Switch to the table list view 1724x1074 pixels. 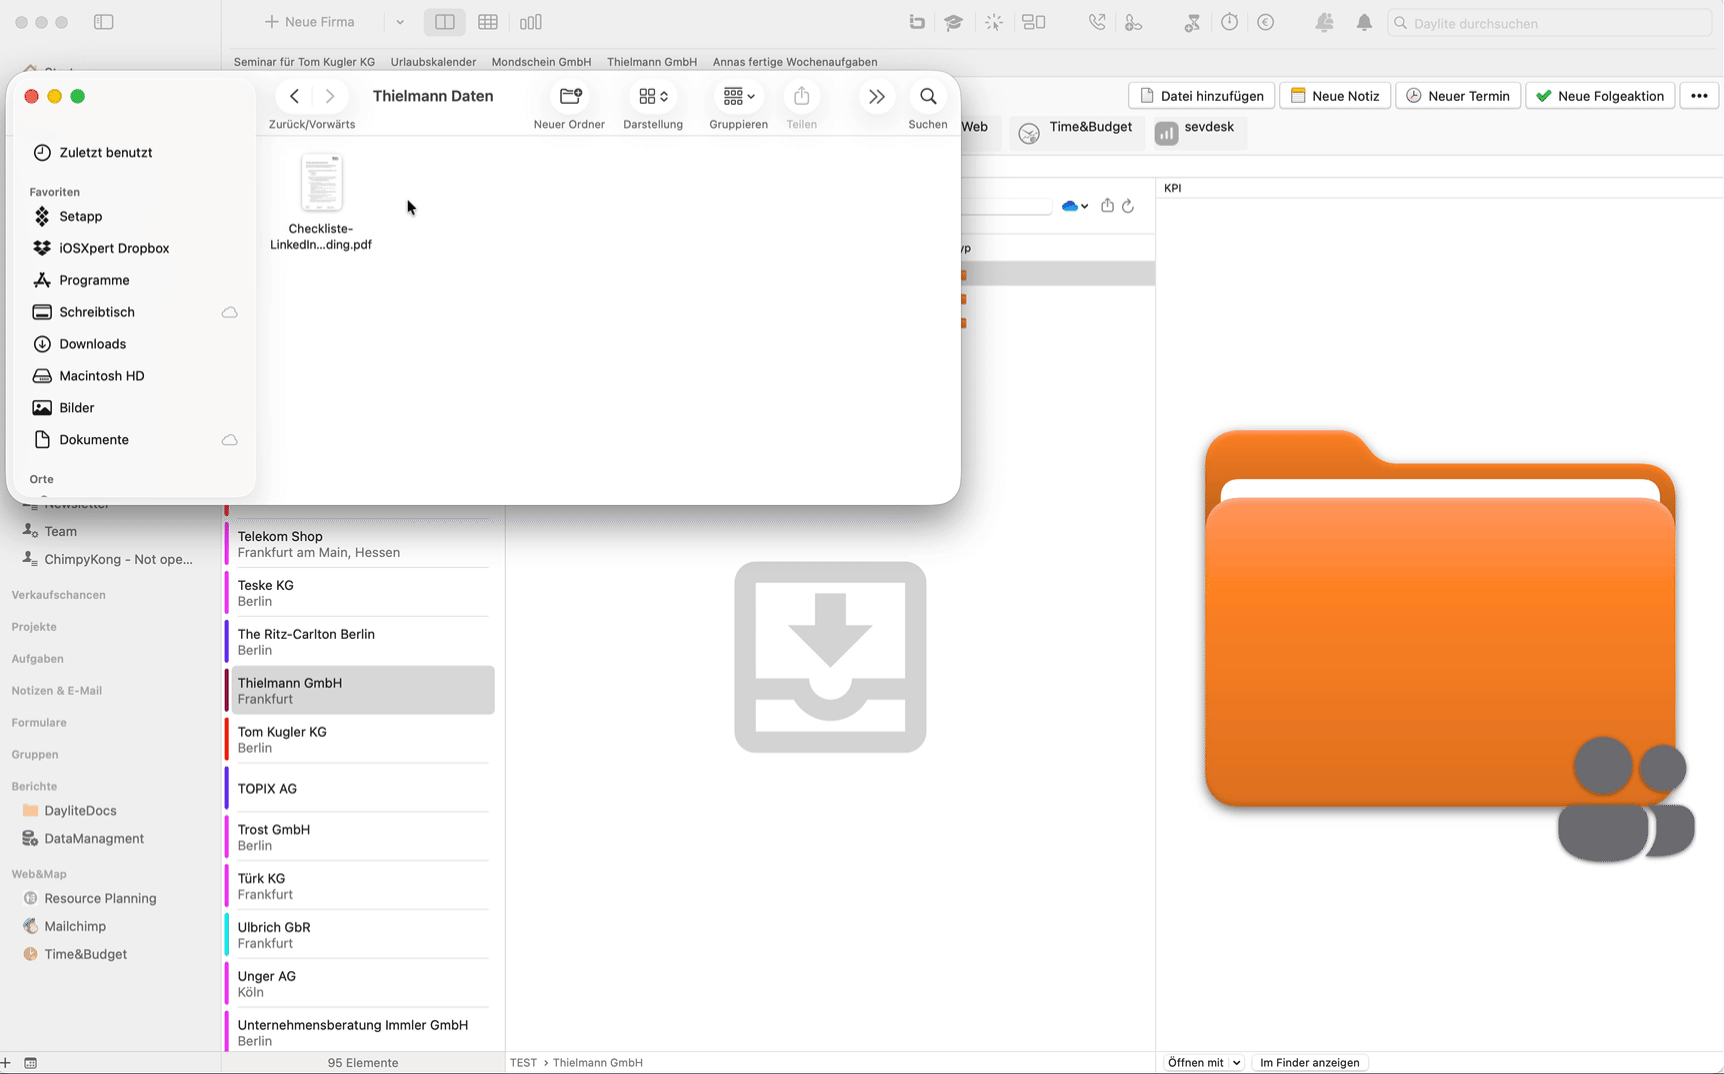click(x=488, y=22)
